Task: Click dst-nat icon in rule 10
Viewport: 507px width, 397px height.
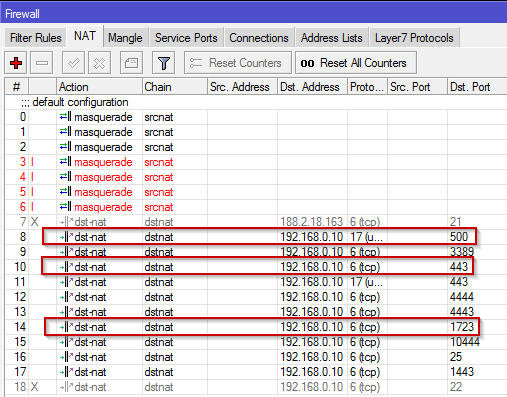Action: click(66, 267)
